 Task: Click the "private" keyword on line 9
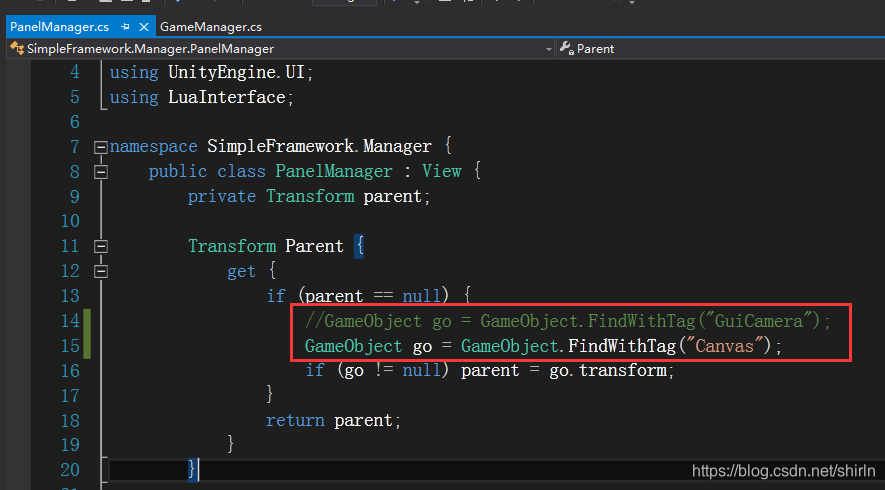point(222,196)
